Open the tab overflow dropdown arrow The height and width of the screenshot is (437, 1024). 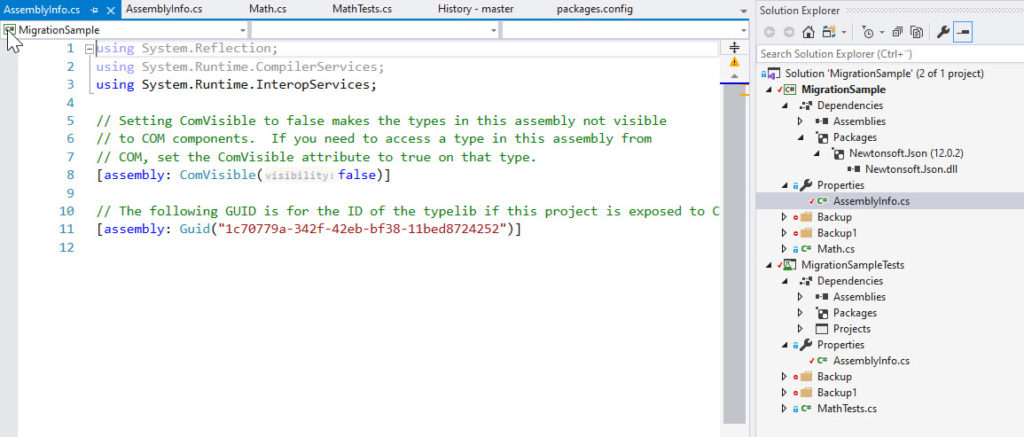point(743,10)
